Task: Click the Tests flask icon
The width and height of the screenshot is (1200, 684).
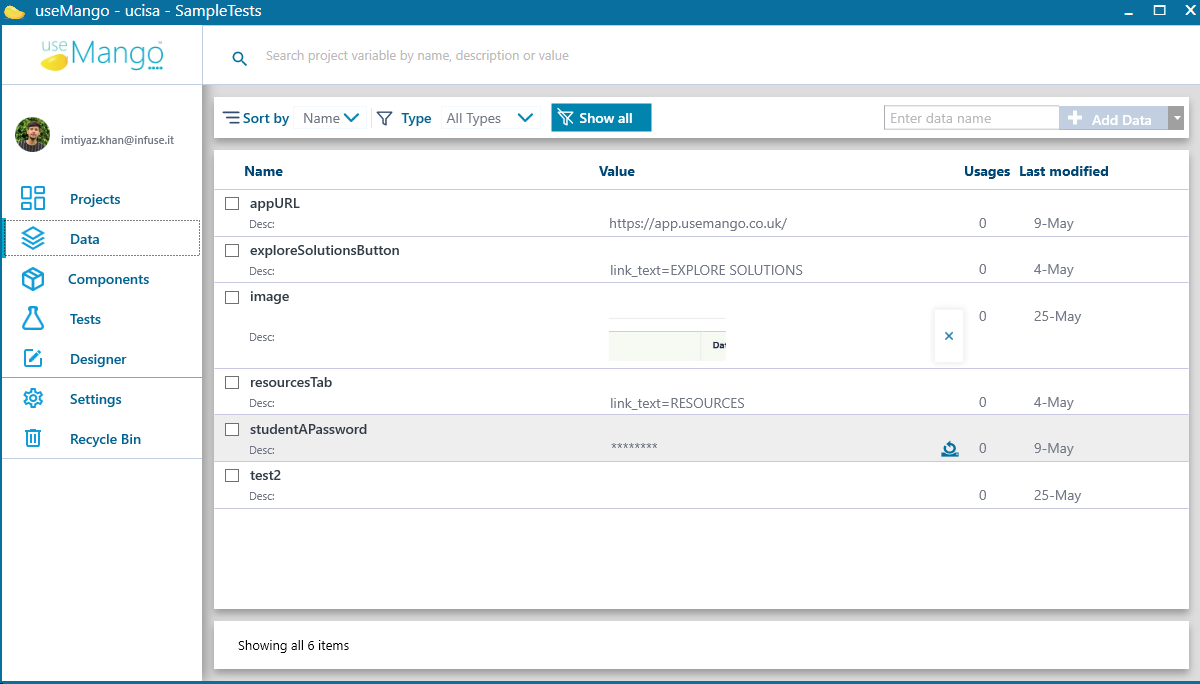Action: (33, 319)
